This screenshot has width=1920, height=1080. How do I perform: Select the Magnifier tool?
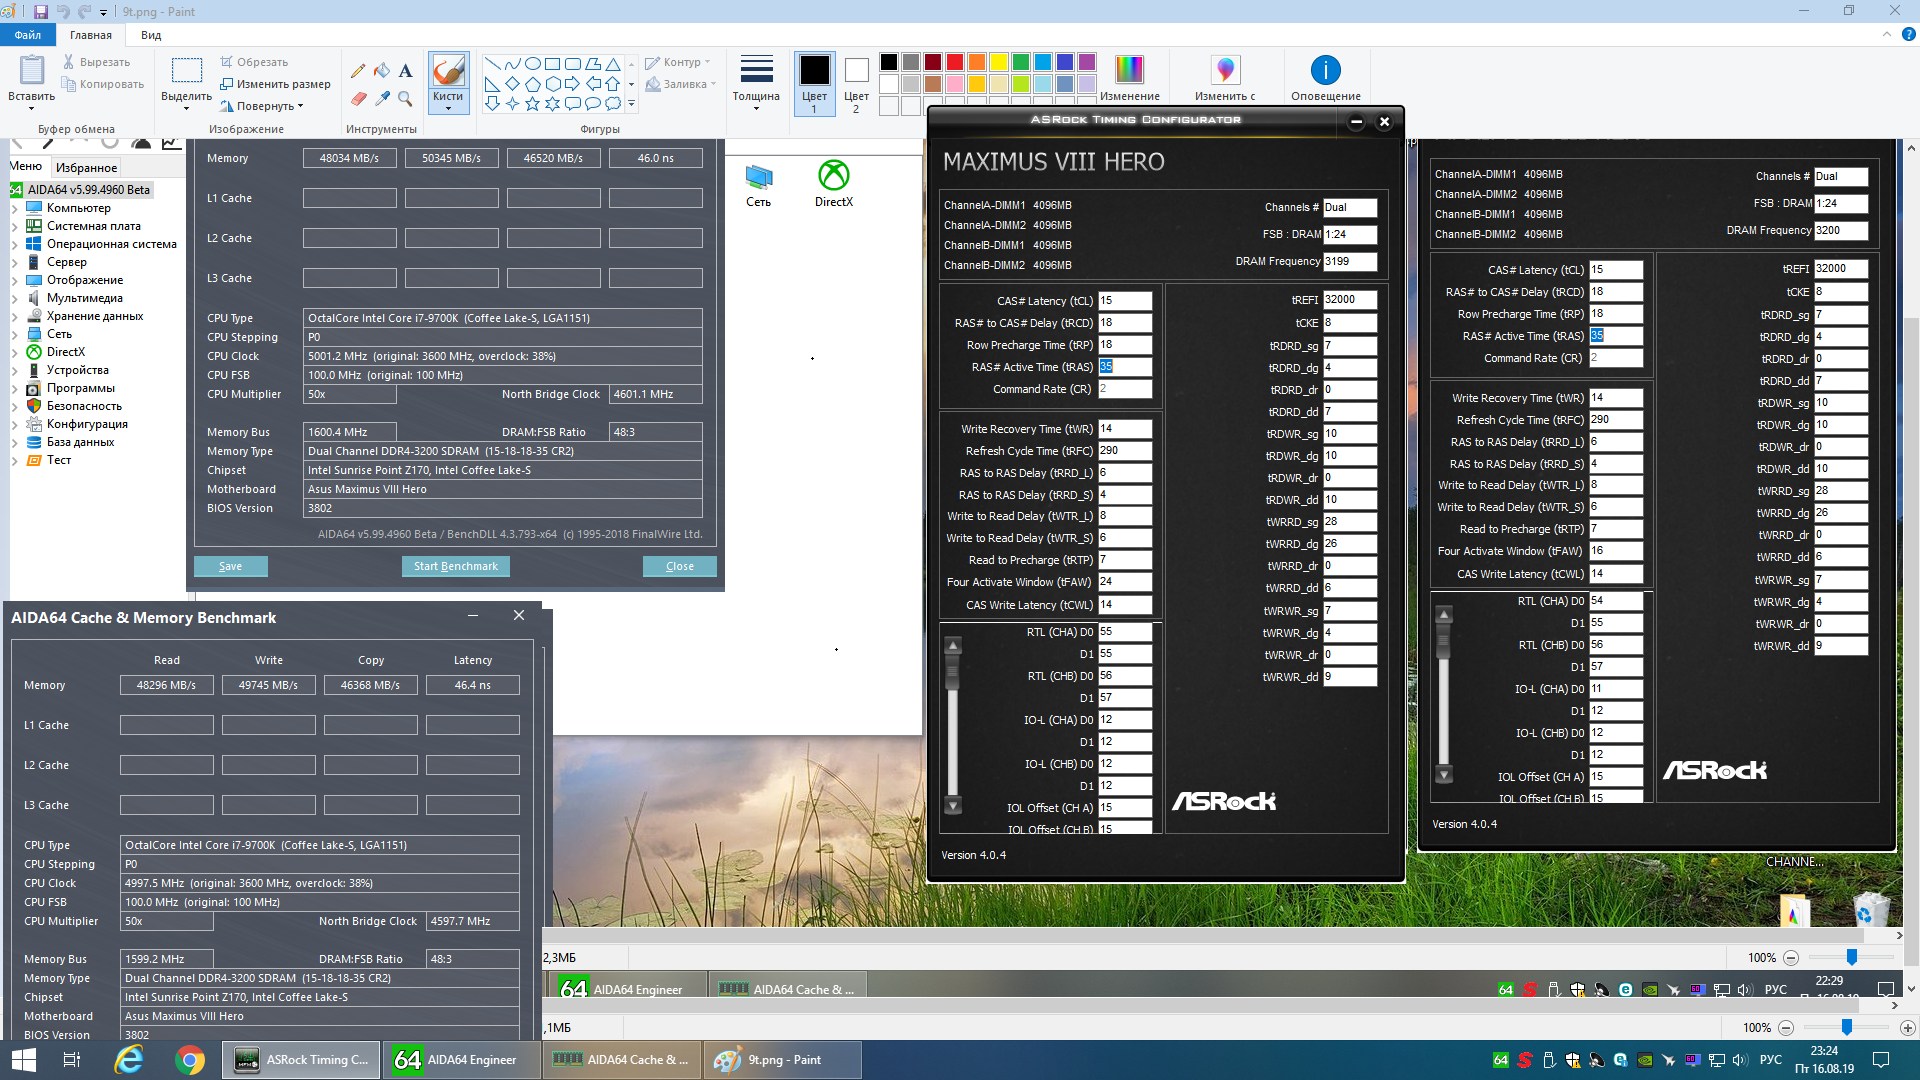[x=405, y=98]
